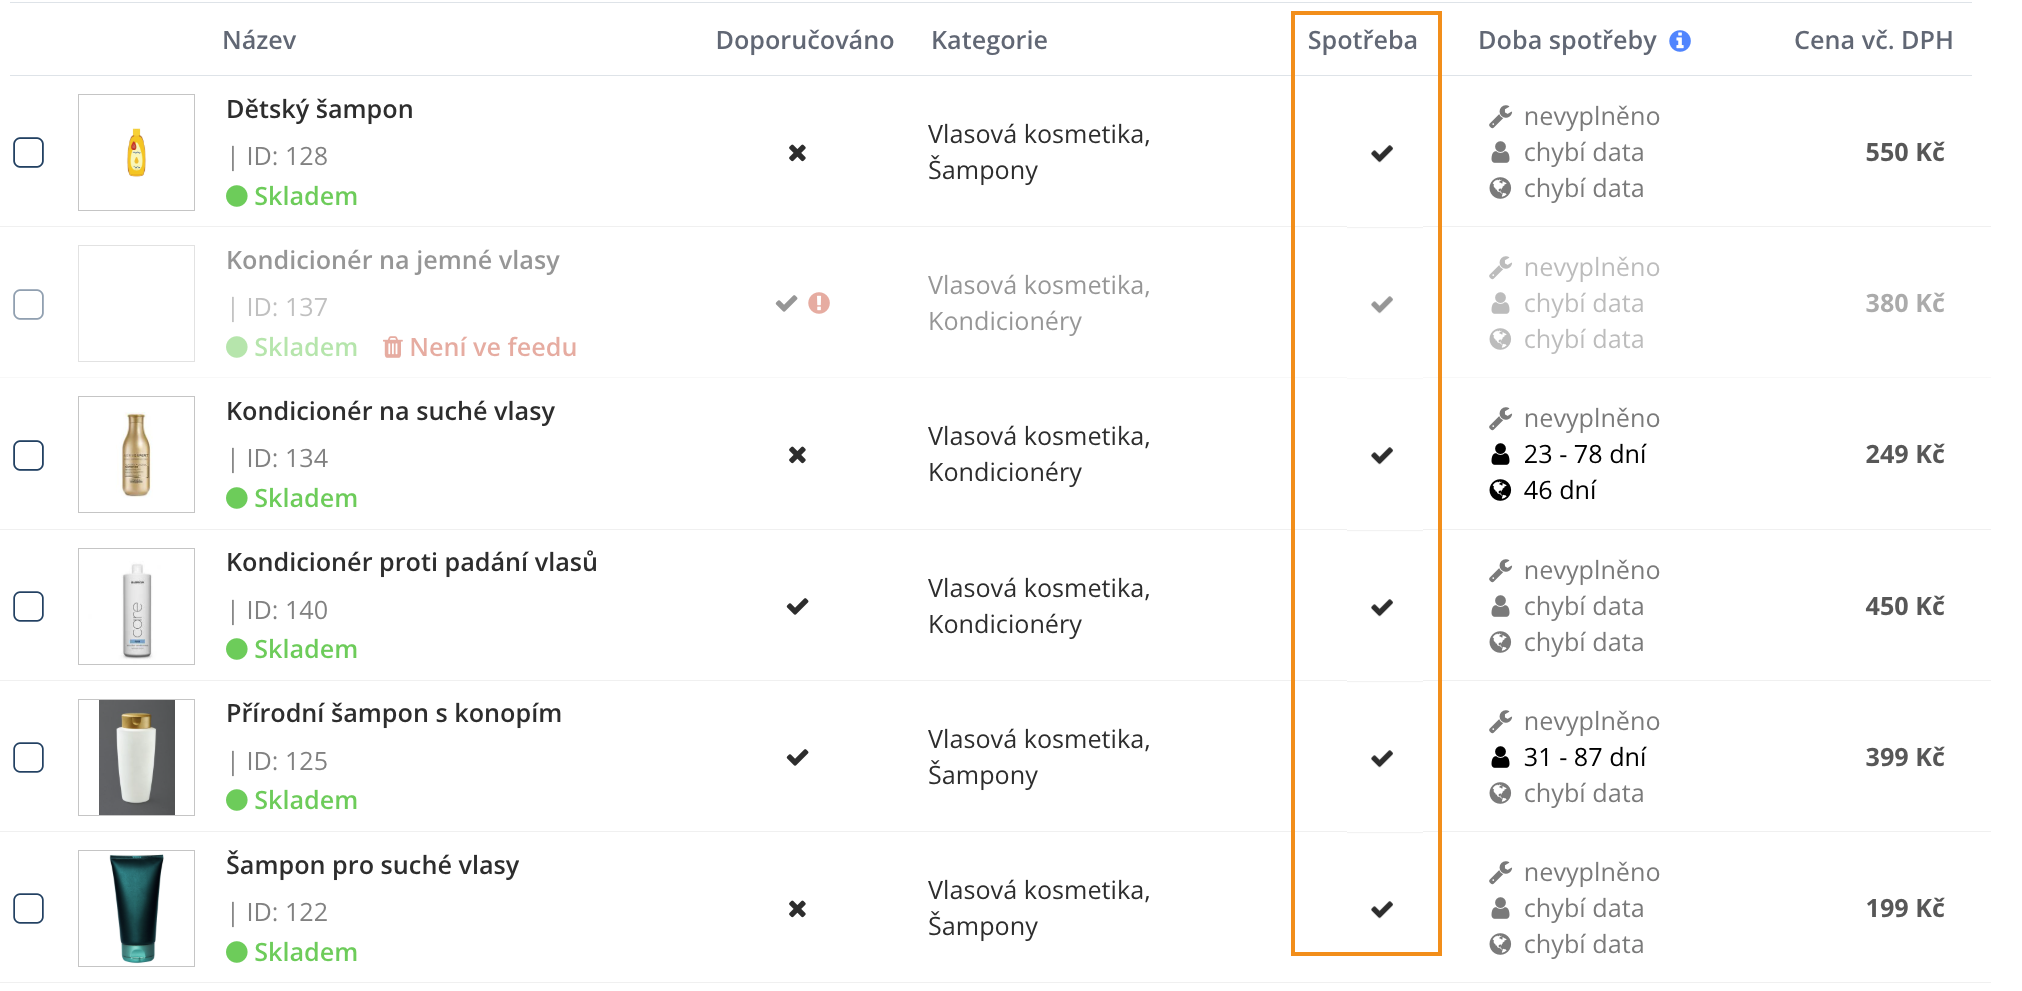Click the wrench icon in Dětský šampon row
This screenshot has width=2022, height=991.
1500,117
